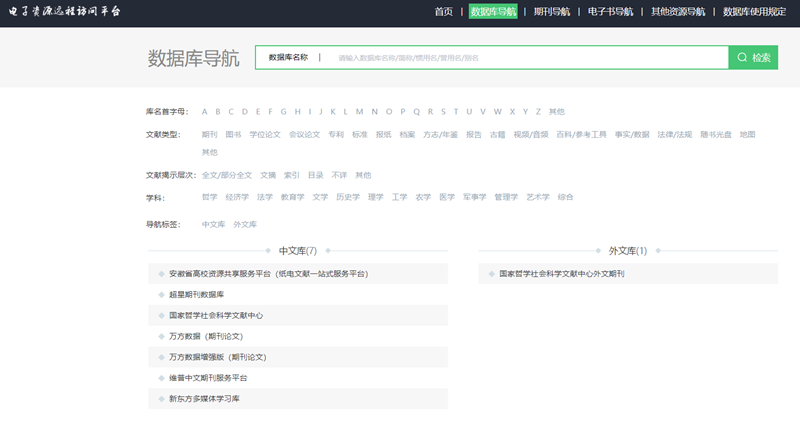Click the diamond icon beside 新东方多媒体学习库
Screen dimensions: 800x432
(x=160, y=398)
